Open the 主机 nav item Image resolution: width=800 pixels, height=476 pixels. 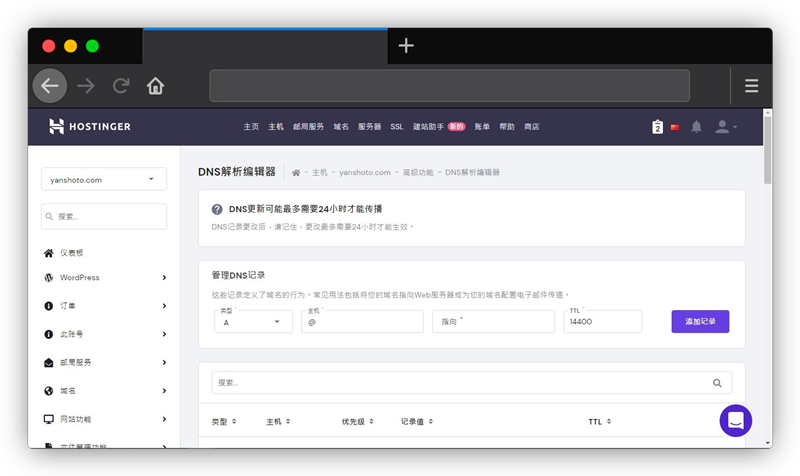276,127
